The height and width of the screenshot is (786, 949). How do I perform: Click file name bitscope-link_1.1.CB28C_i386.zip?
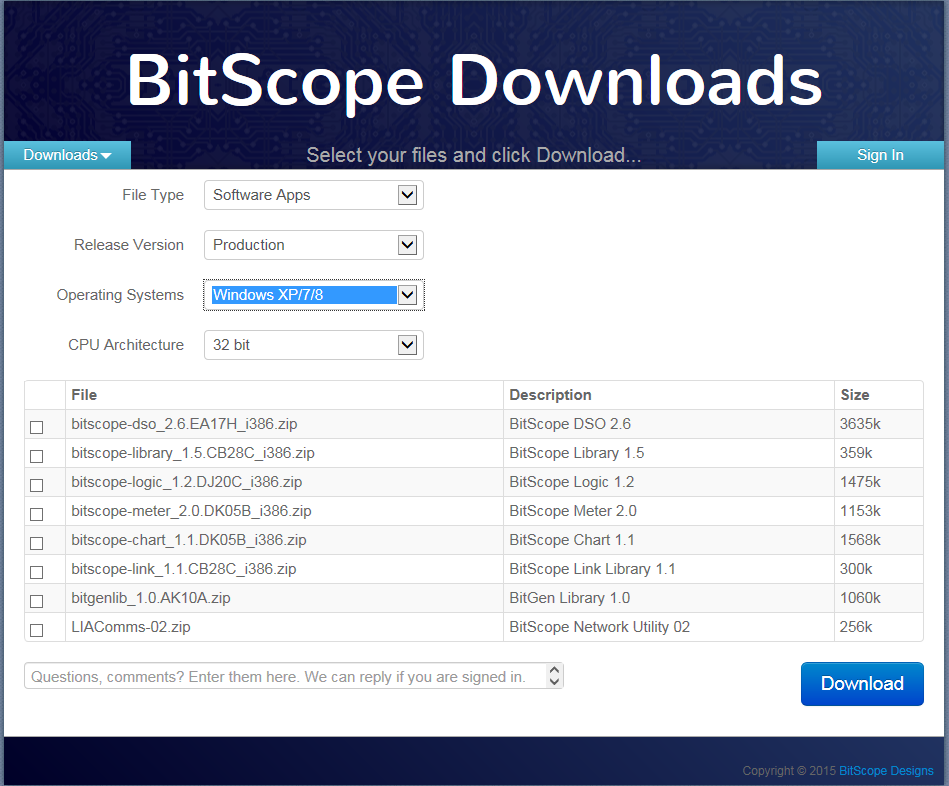coord(183,569)
